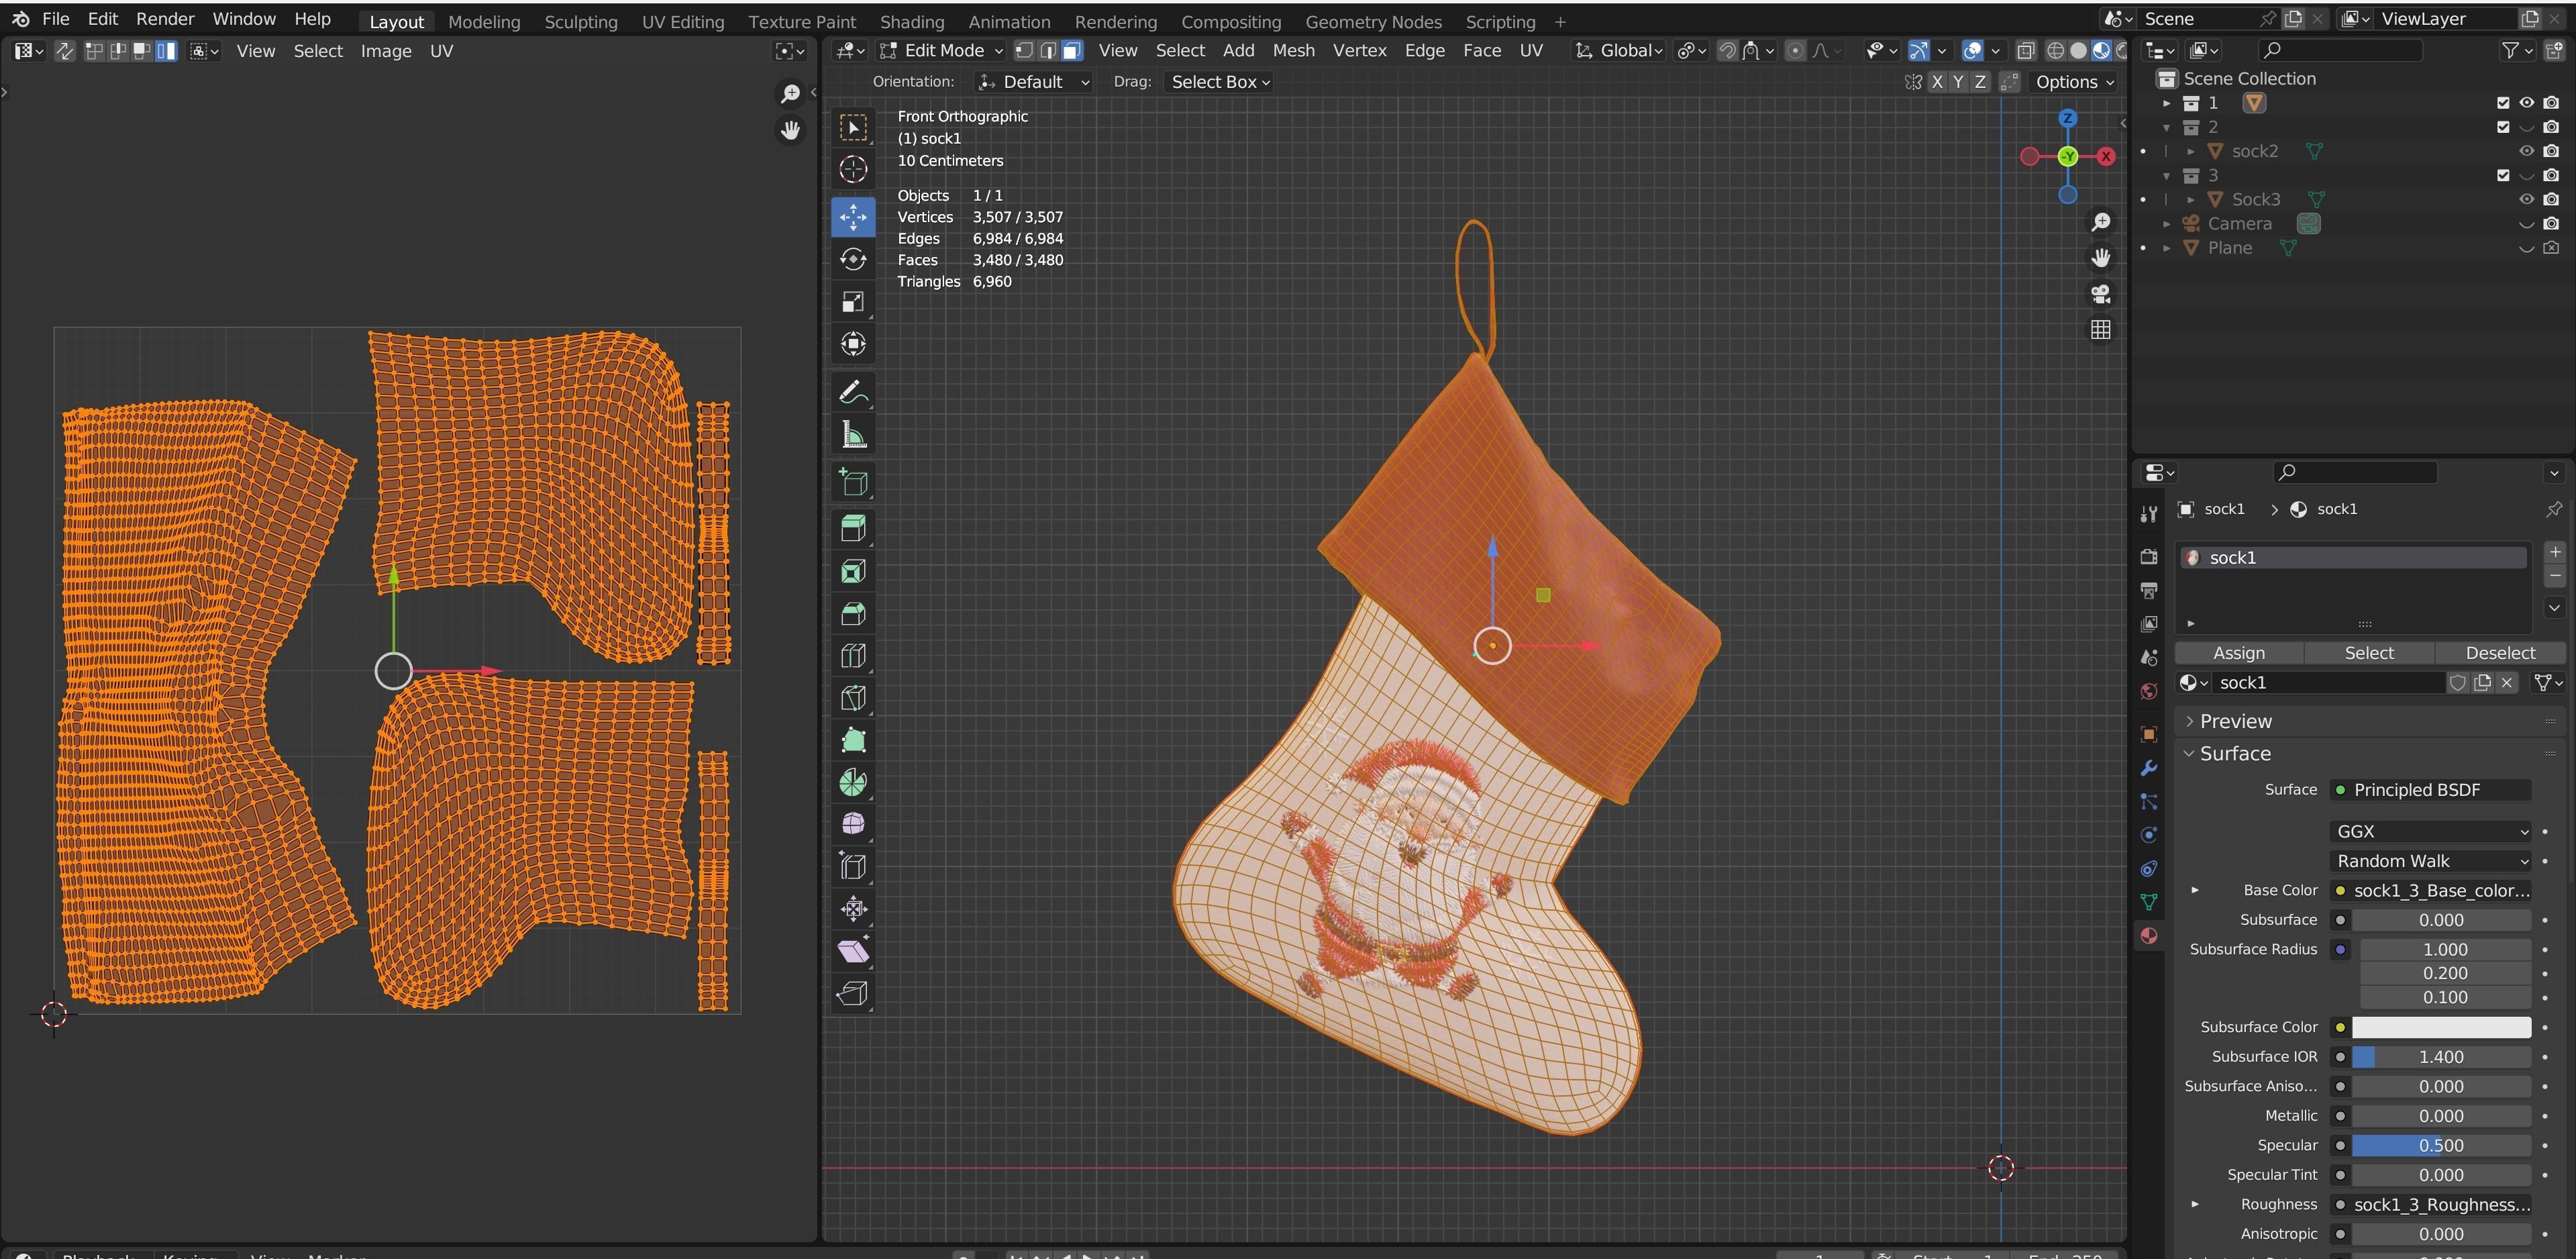Open the GGX distribution dropdown
The image size is (2576, 1259).
2430,832
